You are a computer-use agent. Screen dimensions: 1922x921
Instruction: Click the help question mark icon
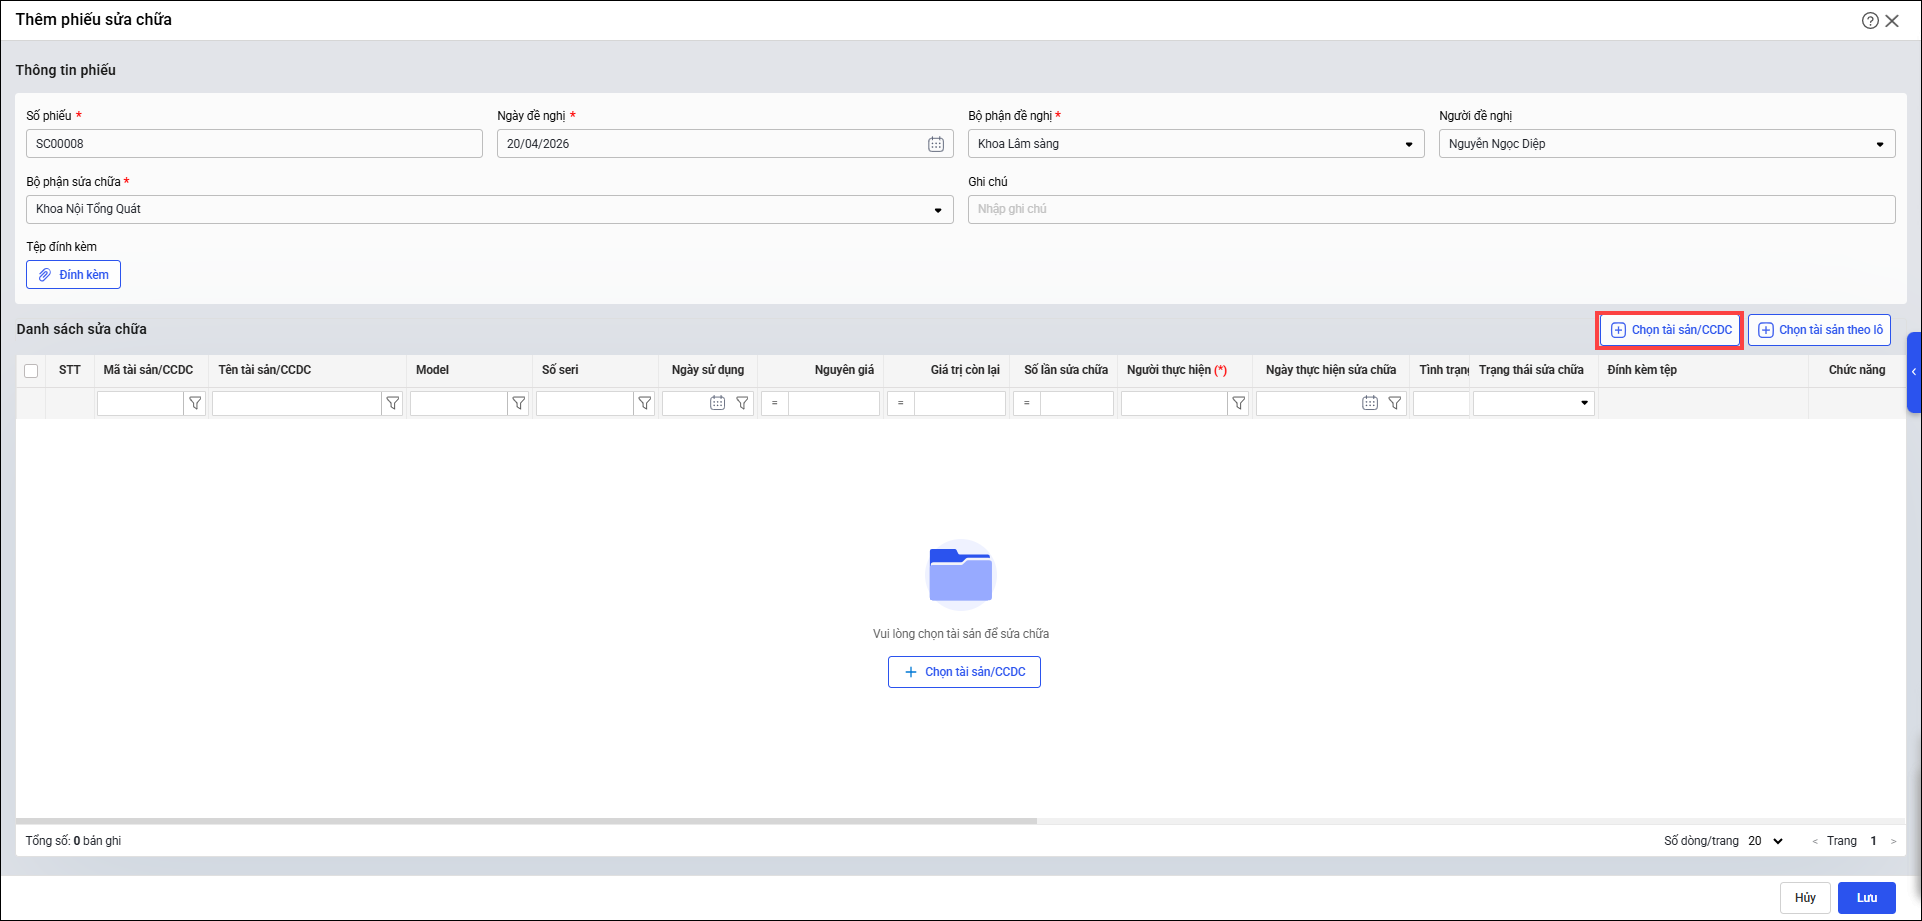click(1869, 20)
